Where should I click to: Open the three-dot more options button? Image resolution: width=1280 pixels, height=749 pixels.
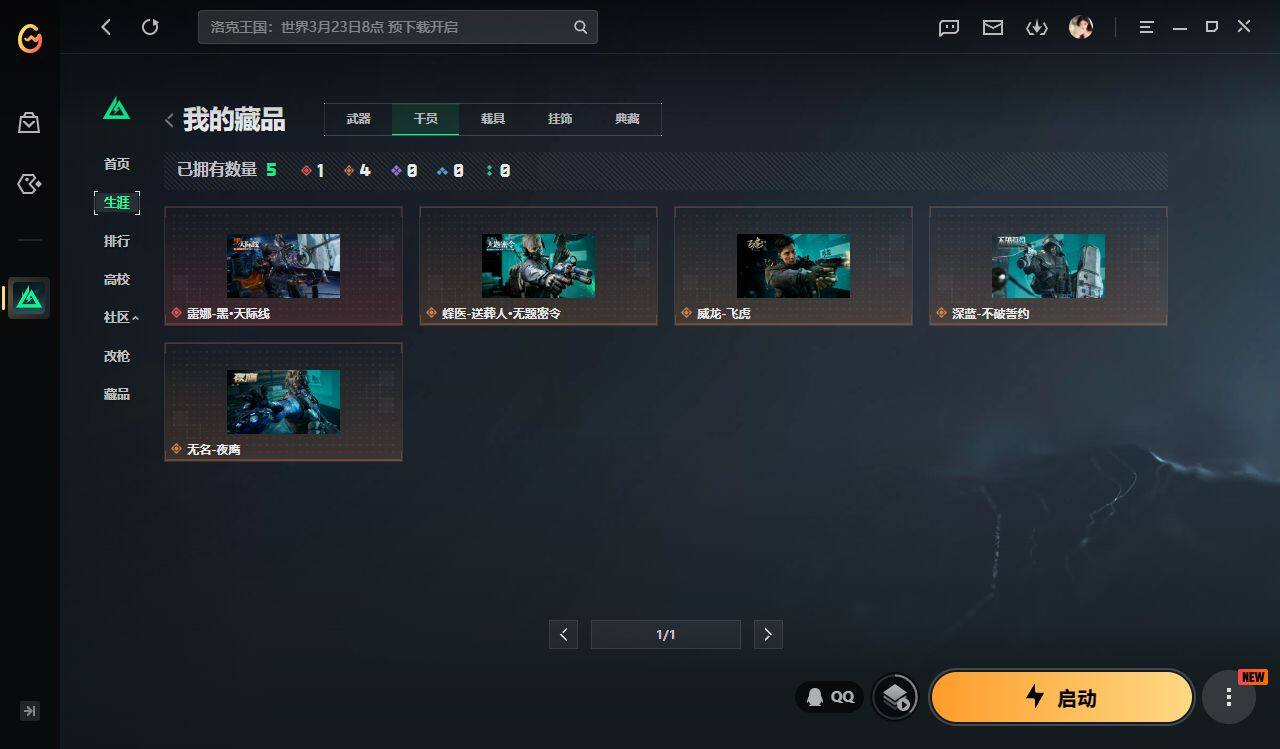click(x=1229, y=697)
